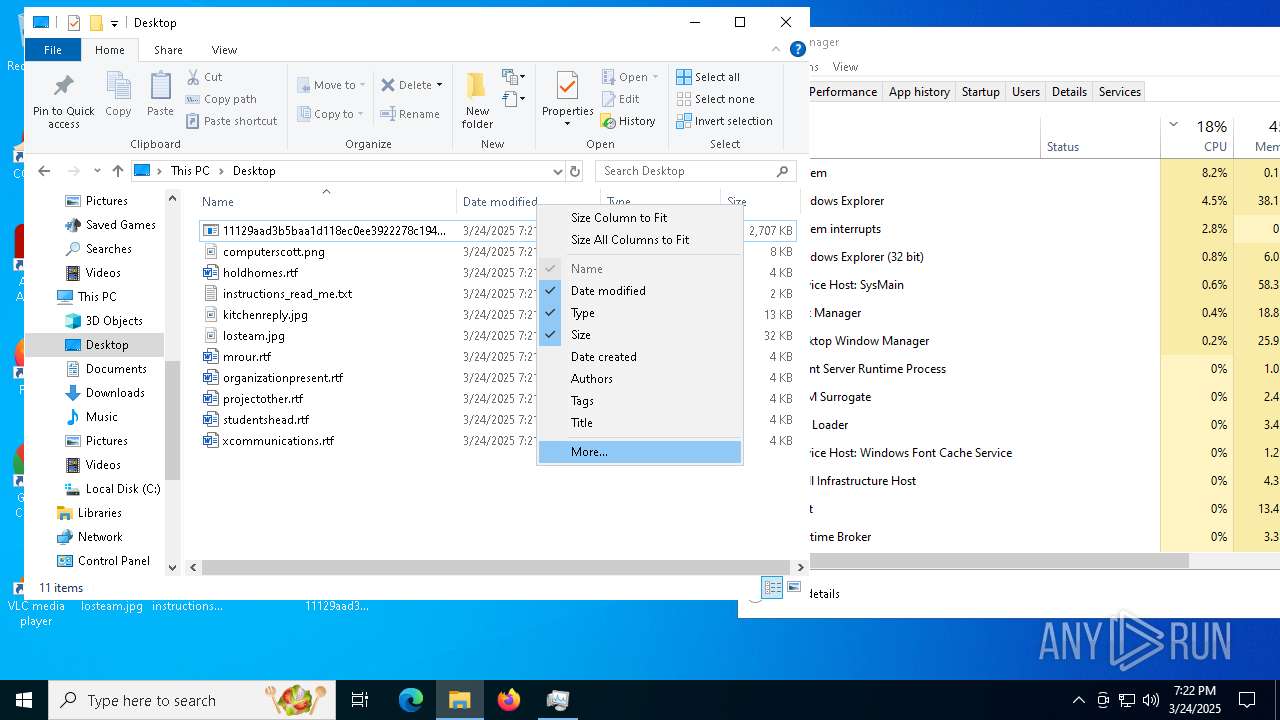The width and height of the screenshot is (1280, 720).
Task: Expand the Delete dropdown arrow
Action: pos(439,85)
